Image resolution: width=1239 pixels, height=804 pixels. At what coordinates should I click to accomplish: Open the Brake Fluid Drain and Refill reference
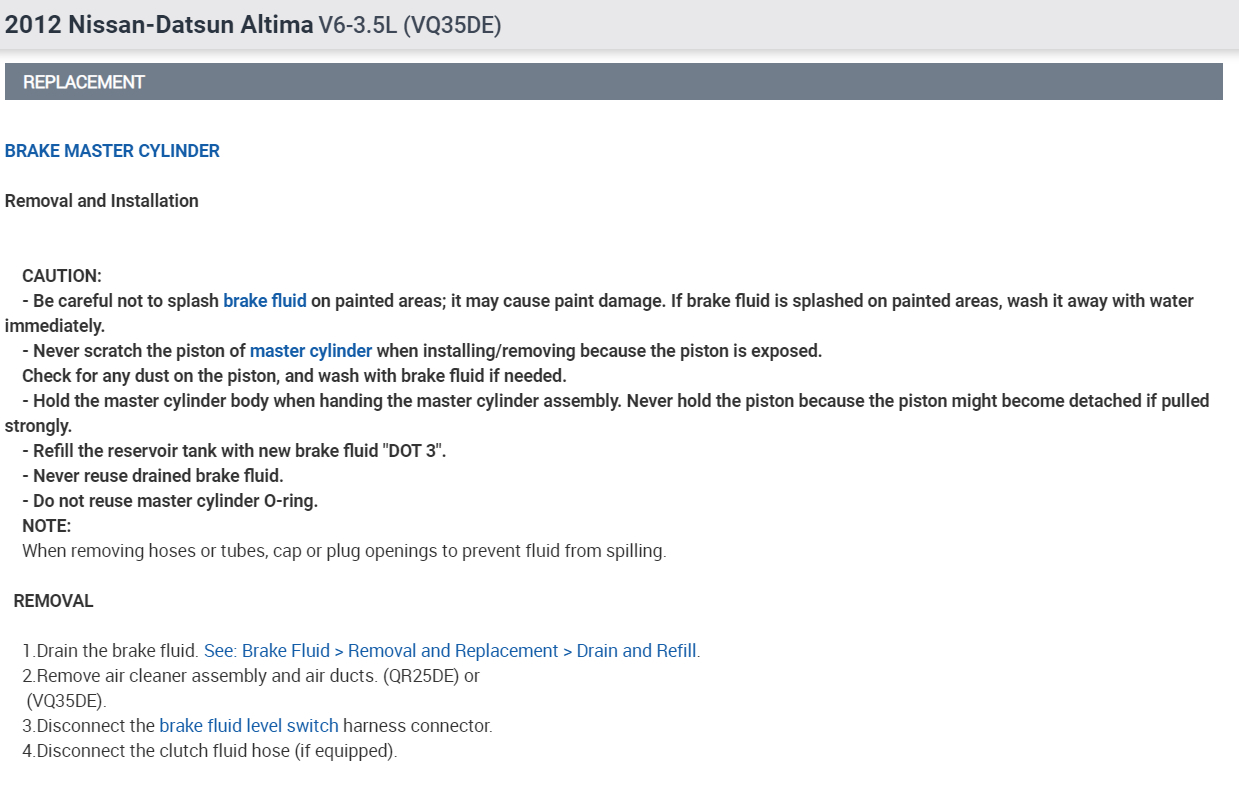(451, 651)
